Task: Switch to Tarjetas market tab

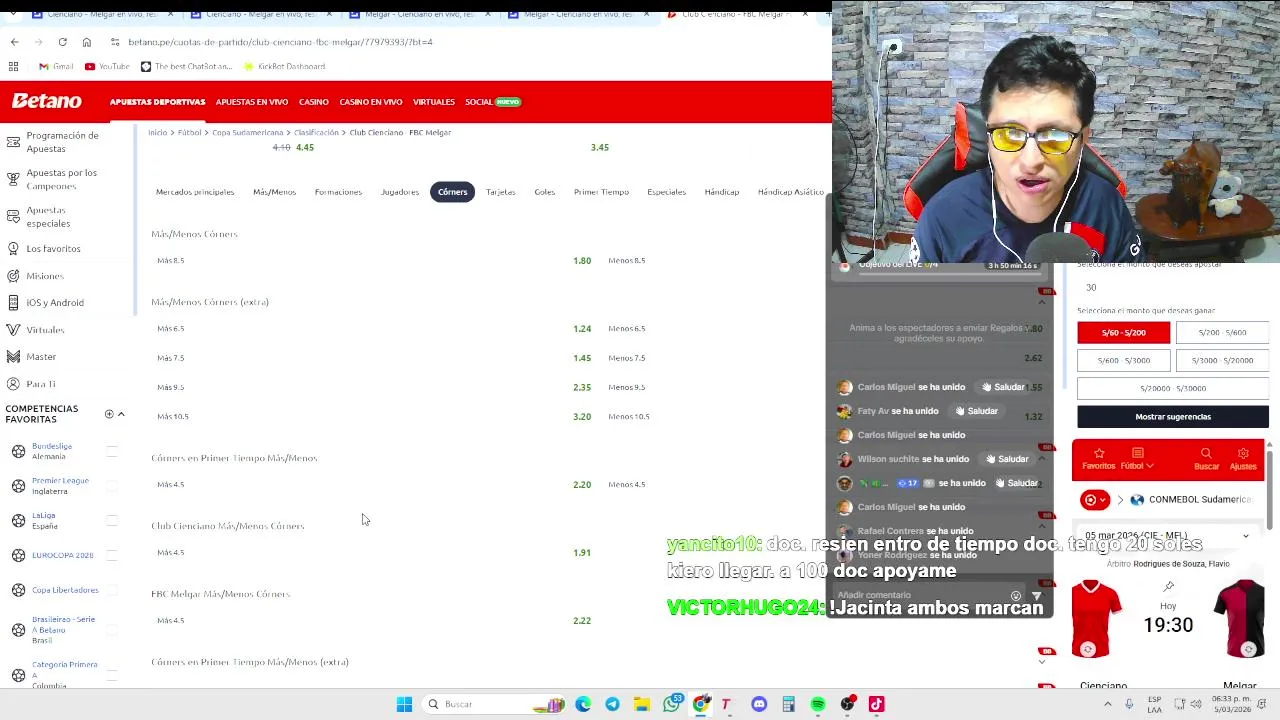Action: [500, 192]
